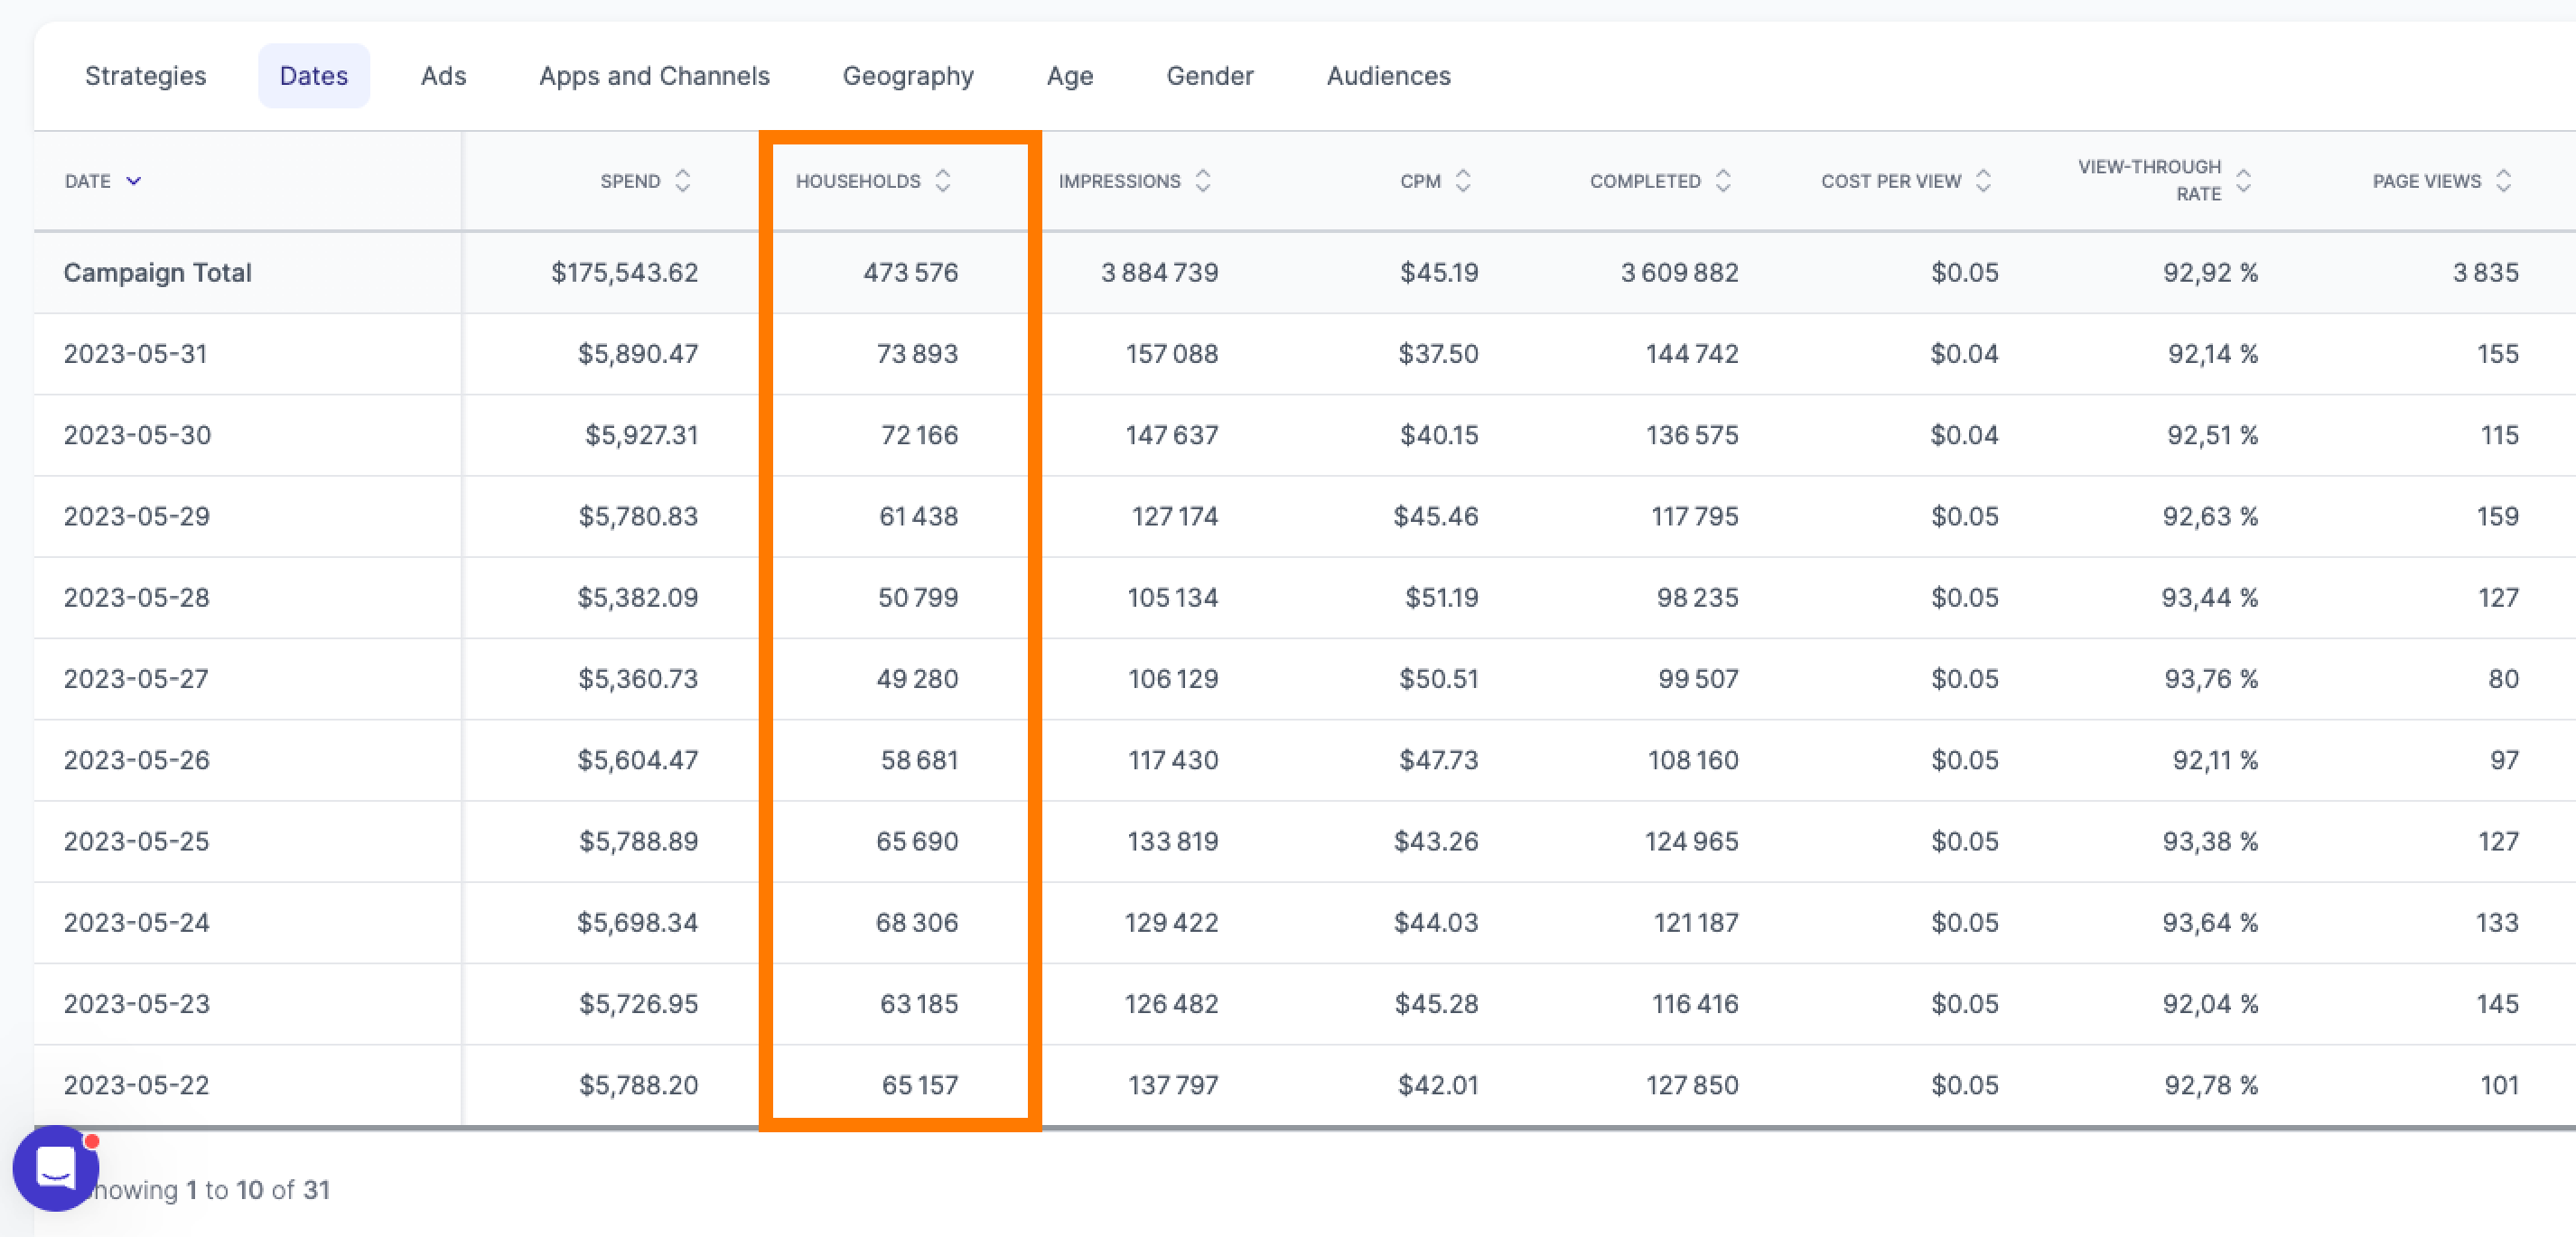Click the COST PER VIEW header label
2576x1237 pixels.
(1891, 181)
